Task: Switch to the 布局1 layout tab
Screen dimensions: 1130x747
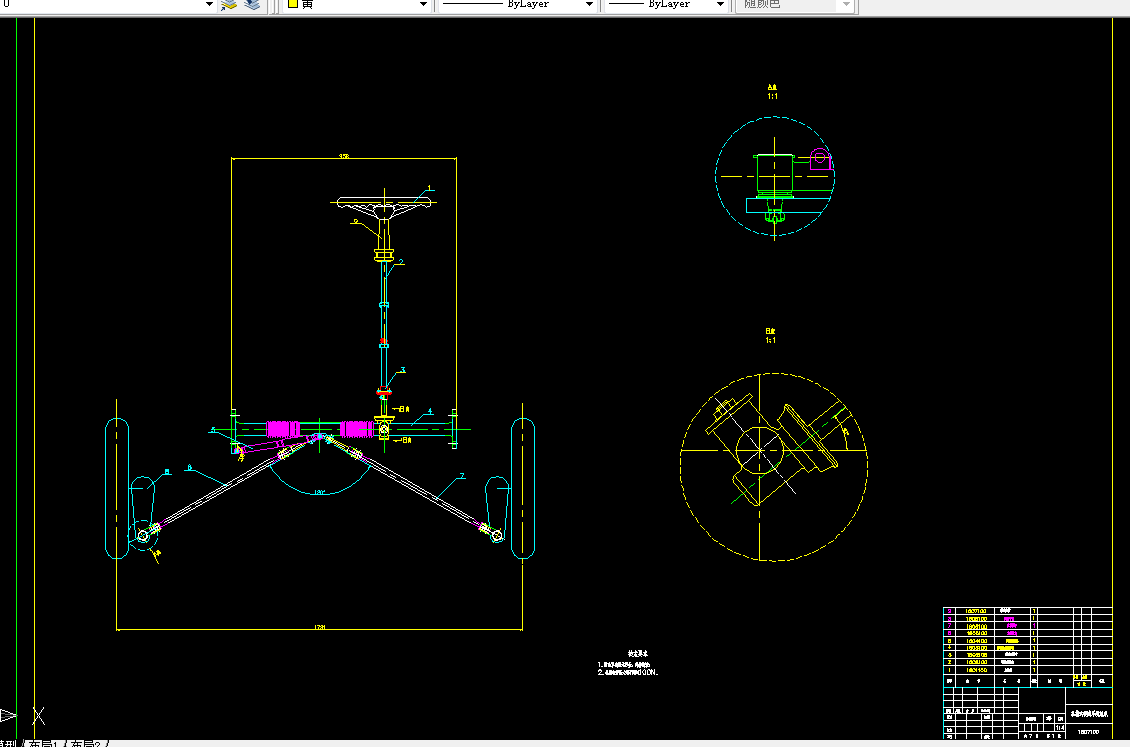Action: click(45, 743)
